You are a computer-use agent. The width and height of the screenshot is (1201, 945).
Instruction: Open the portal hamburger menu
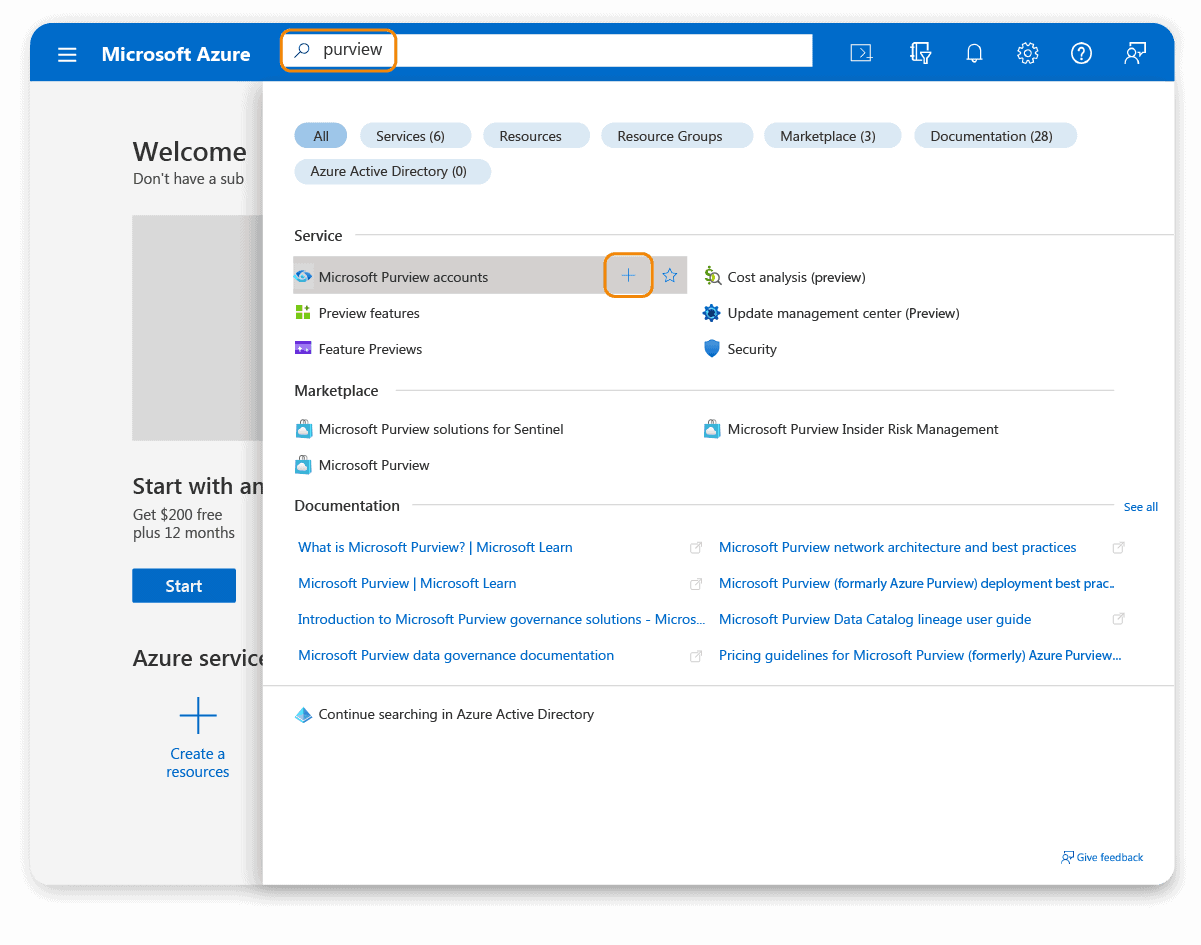67,55
